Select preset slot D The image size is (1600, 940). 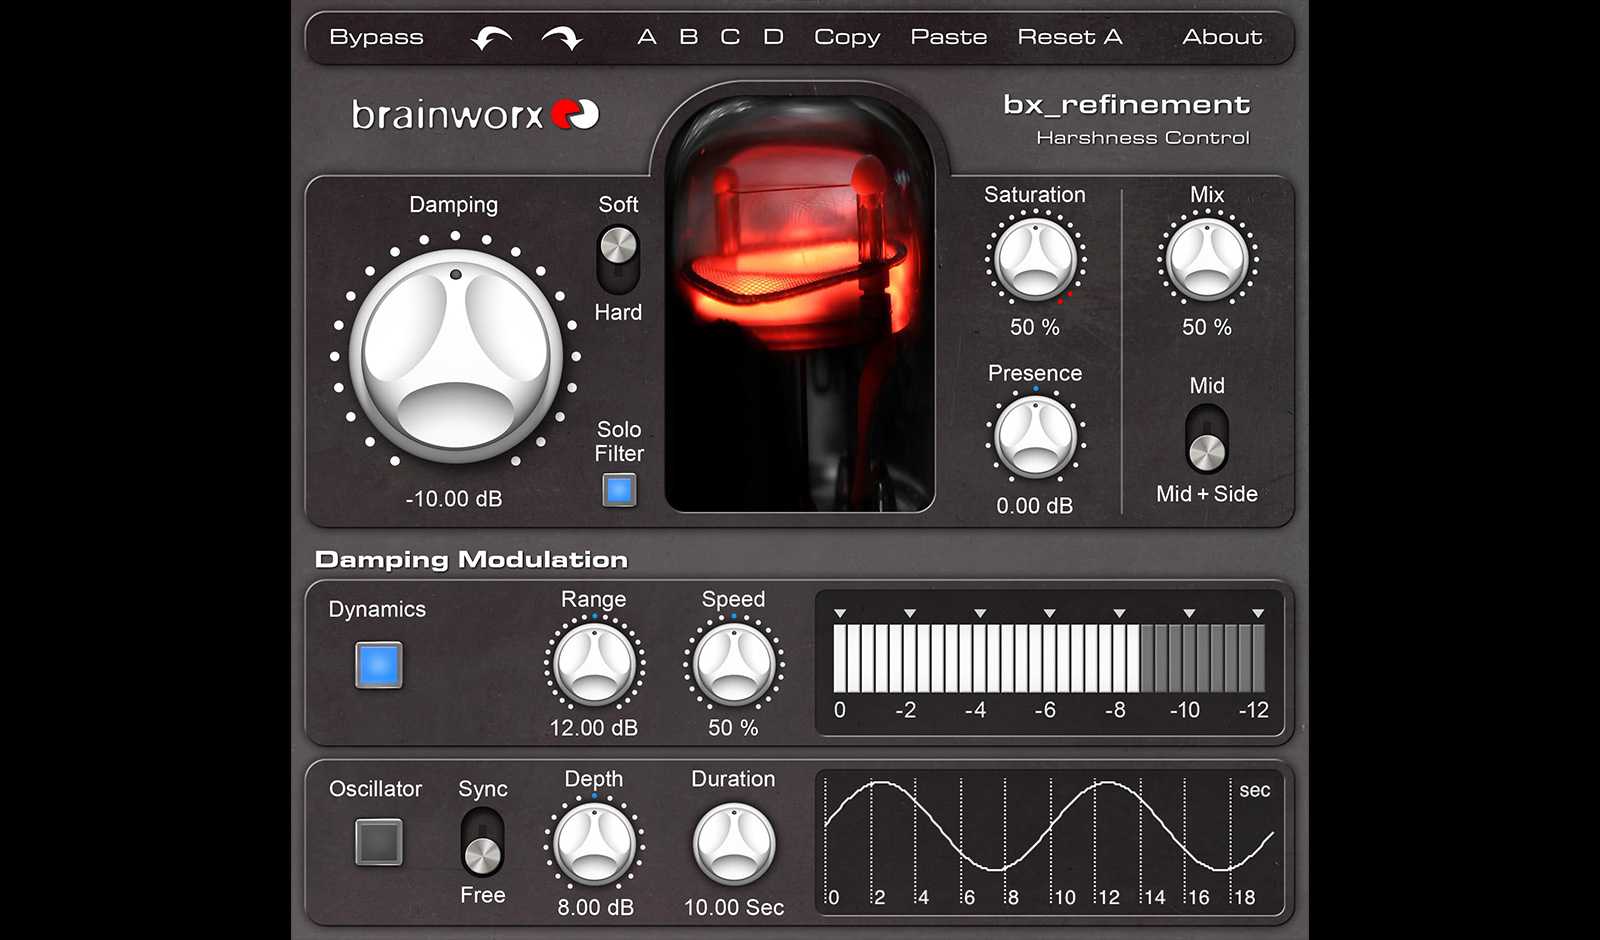pyautogui.click(x=772, y=36)
